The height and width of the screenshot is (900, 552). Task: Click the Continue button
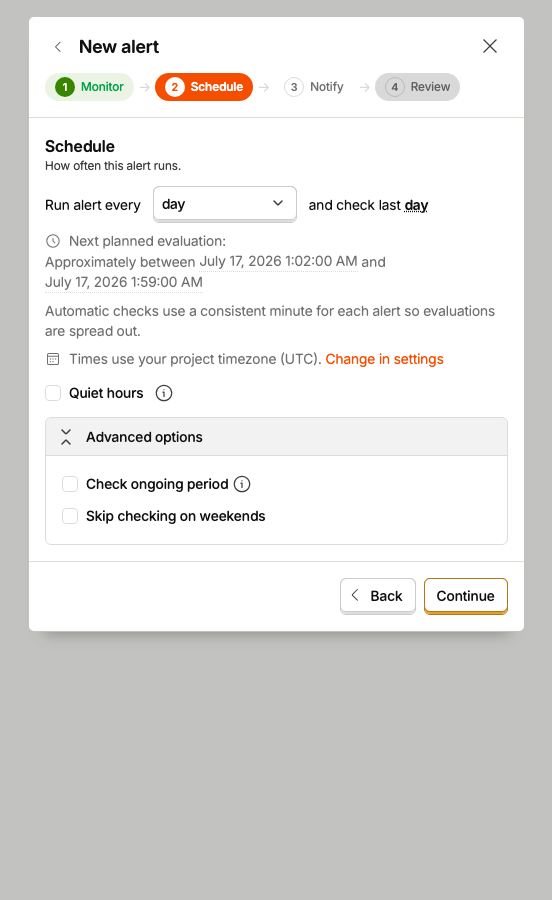pos(466,596)
